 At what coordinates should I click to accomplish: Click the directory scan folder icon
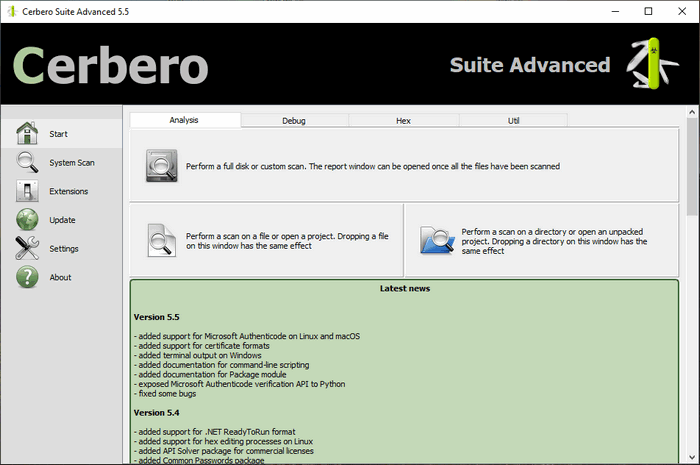pos(437,241)
